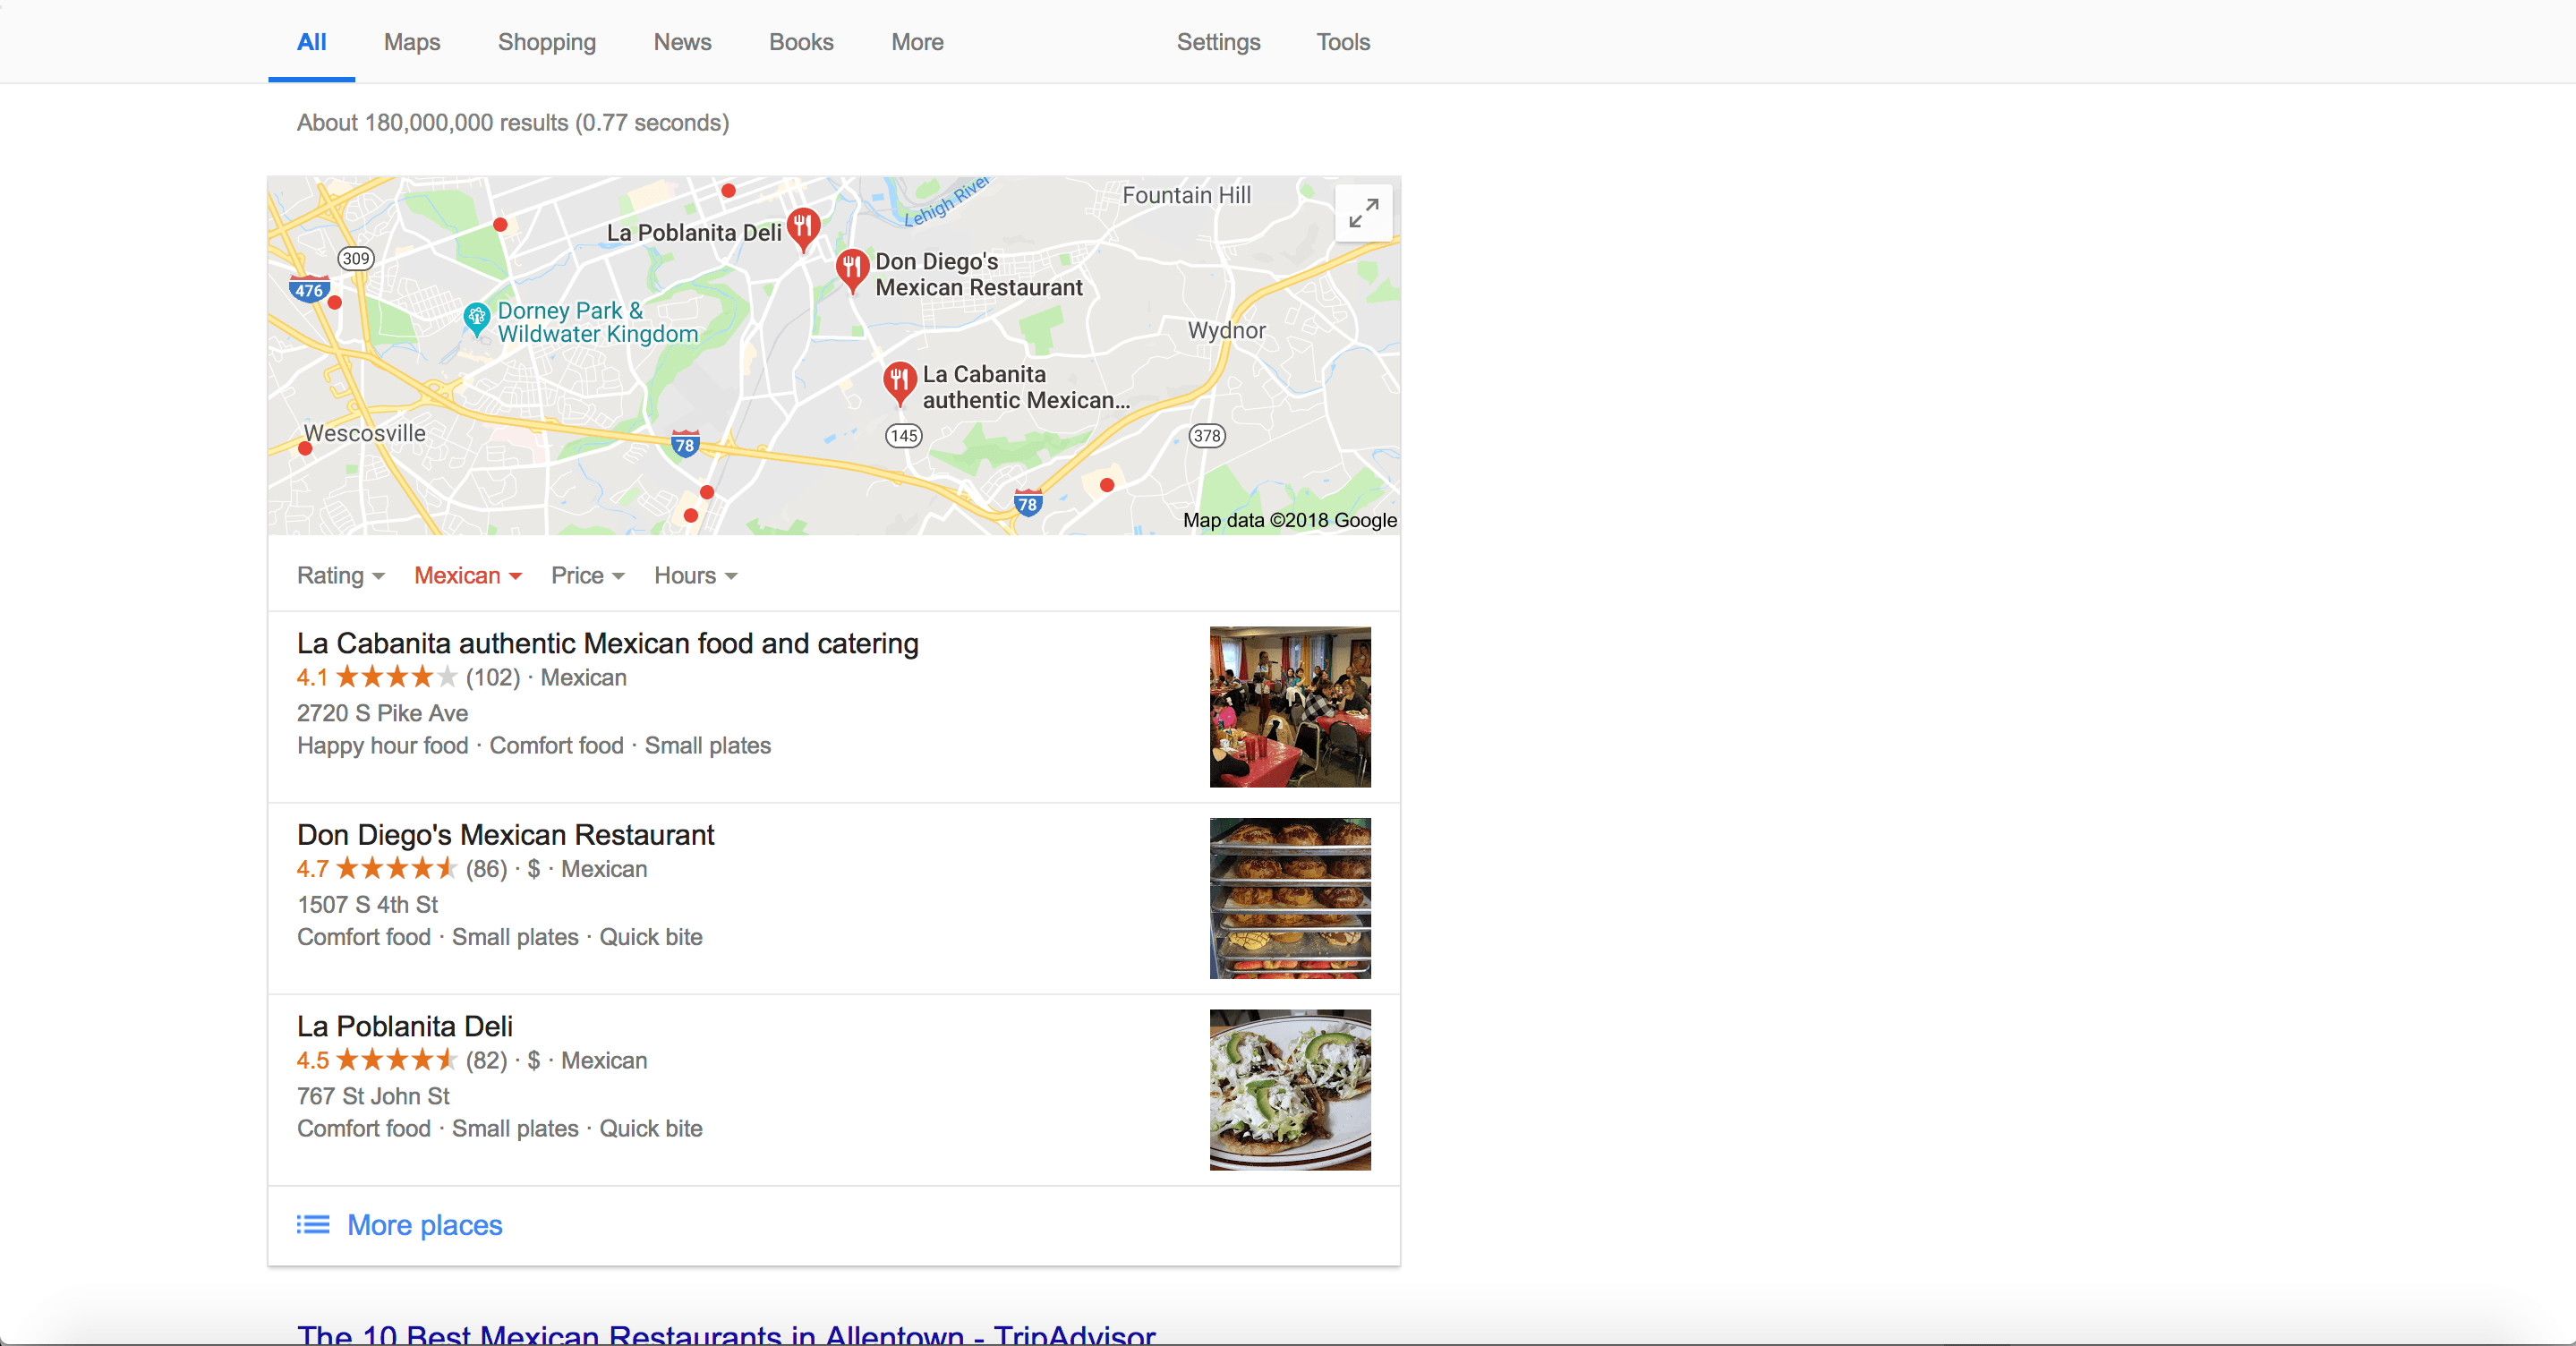Open the Mexican cuisine filter dropdown

click(468, 576)
